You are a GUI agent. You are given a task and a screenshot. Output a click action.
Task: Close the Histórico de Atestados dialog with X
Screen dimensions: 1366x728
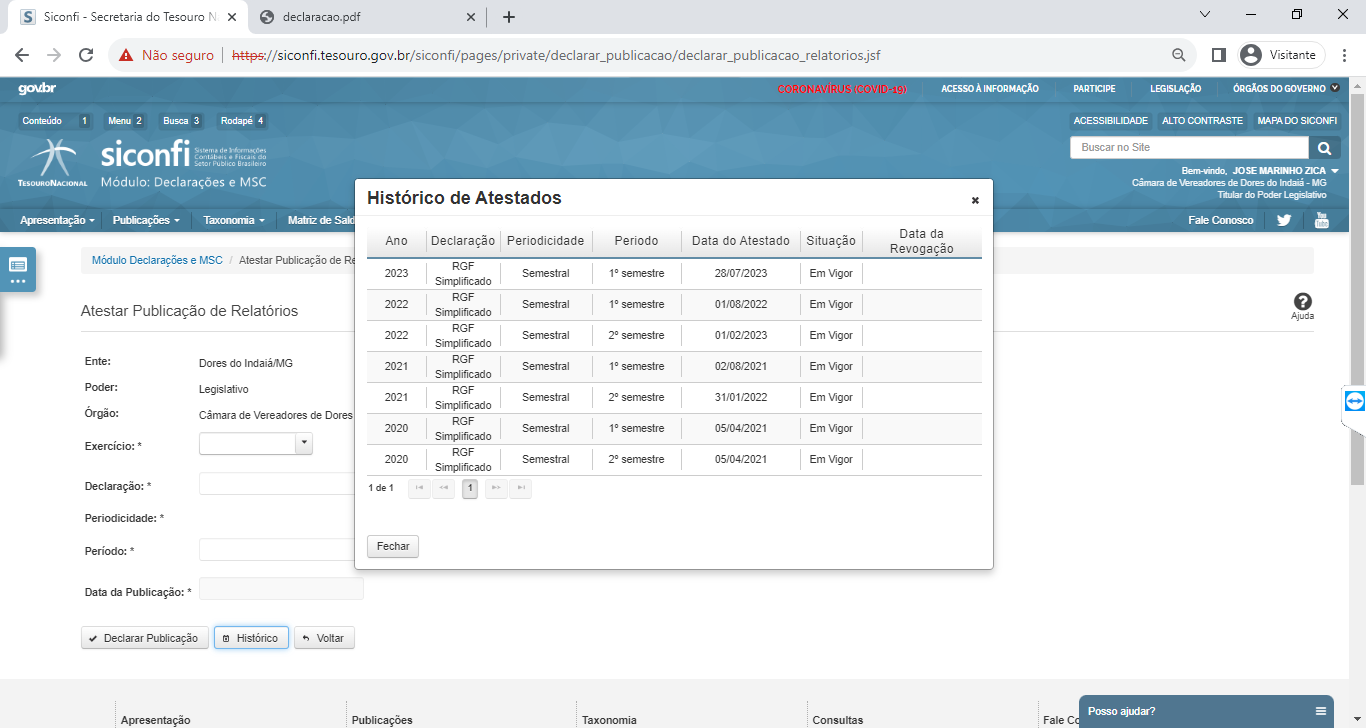pyautogui.click(x=975, y=200)
